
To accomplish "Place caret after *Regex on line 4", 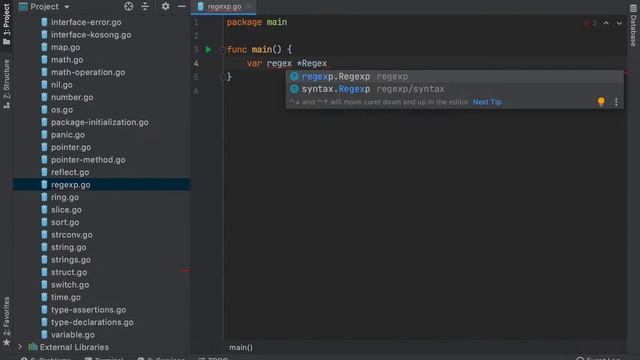I will 328,63.
